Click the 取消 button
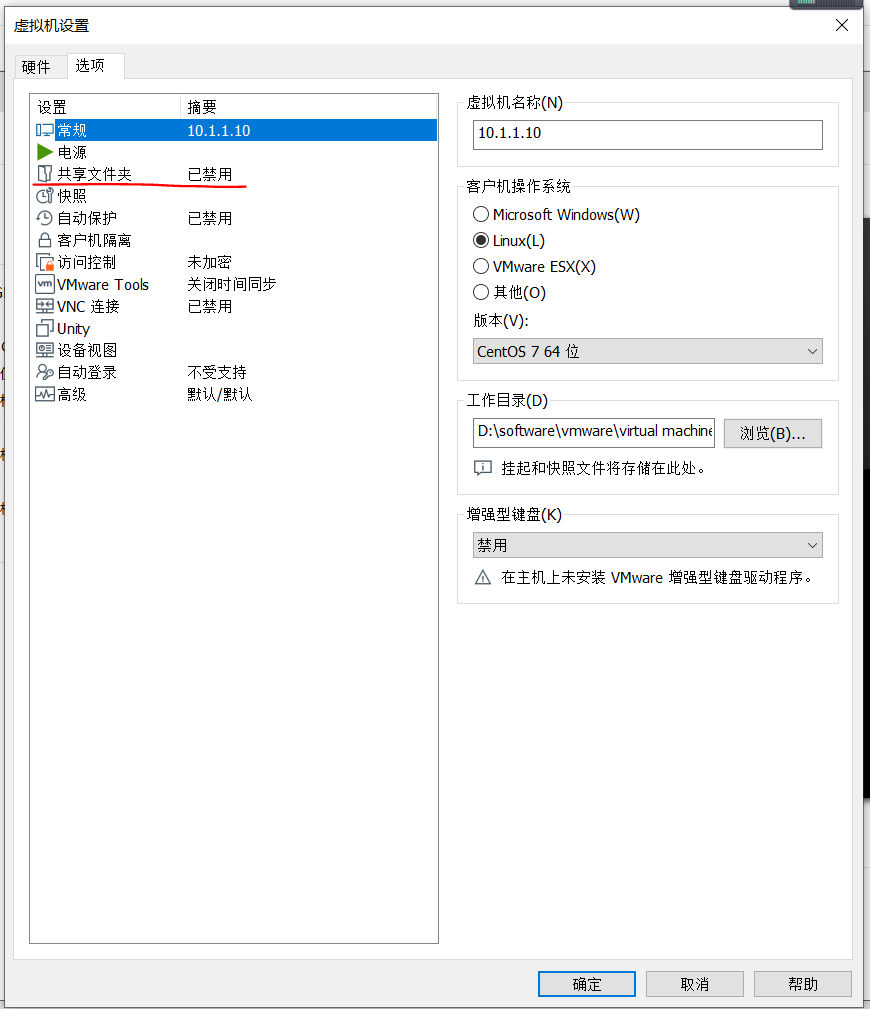 695,984
